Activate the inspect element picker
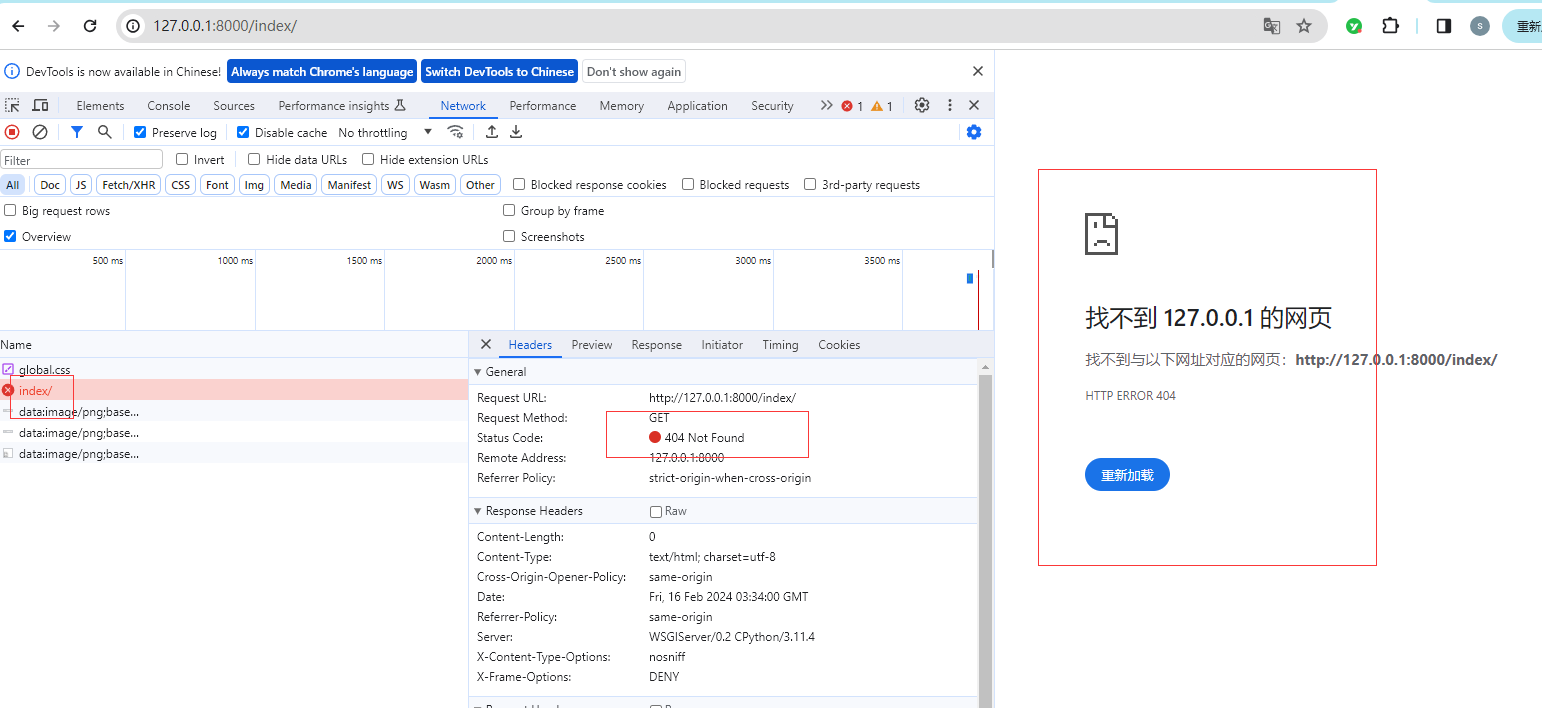 tap(12, 105)
